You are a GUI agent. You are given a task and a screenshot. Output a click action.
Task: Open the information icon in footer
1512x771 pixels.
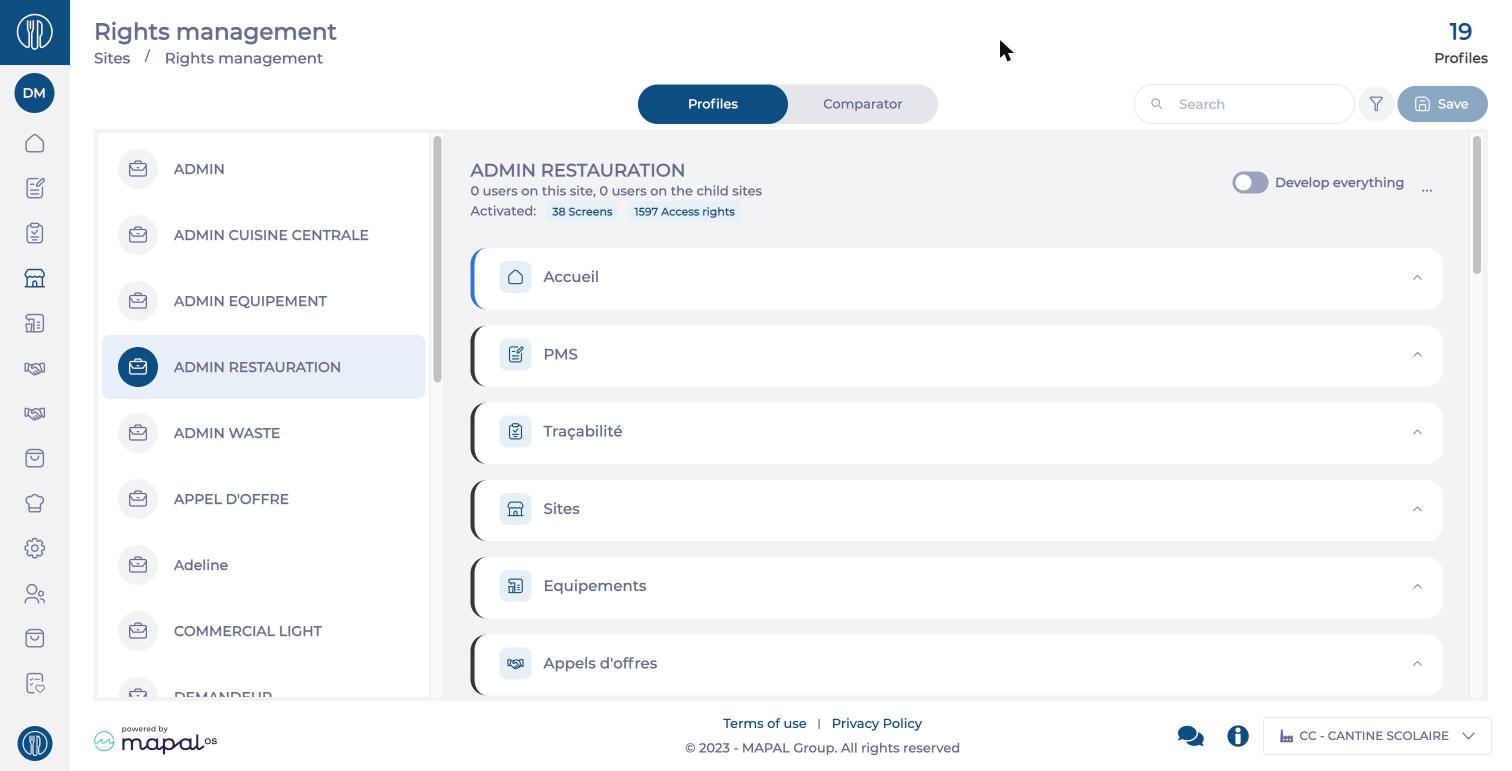tap(1238, 736)
